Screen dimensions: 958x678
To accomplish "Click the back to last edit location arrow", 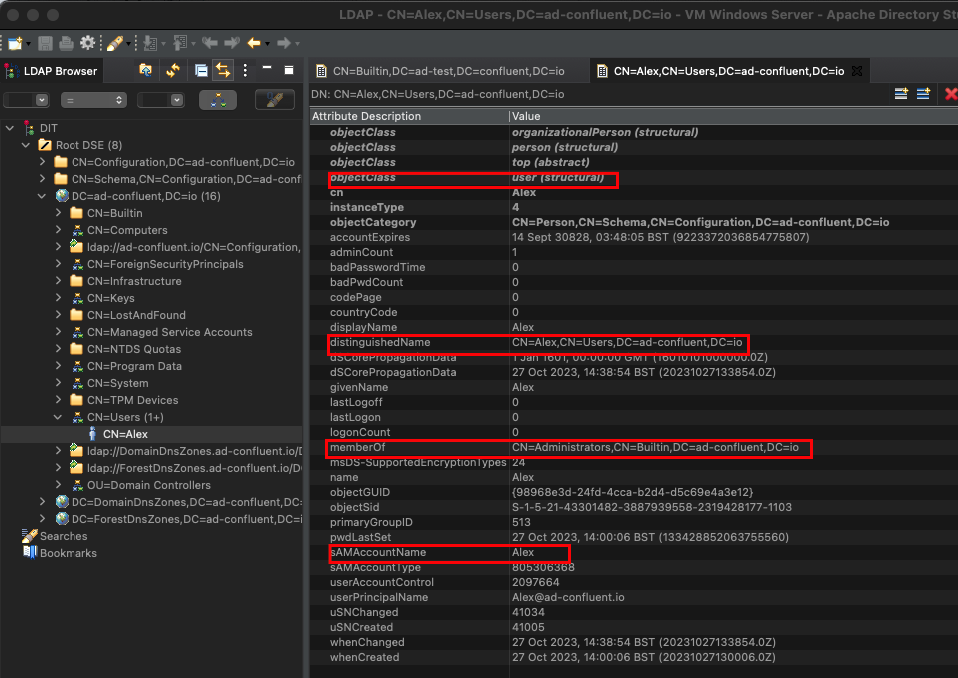I will [x=210, y=43].
